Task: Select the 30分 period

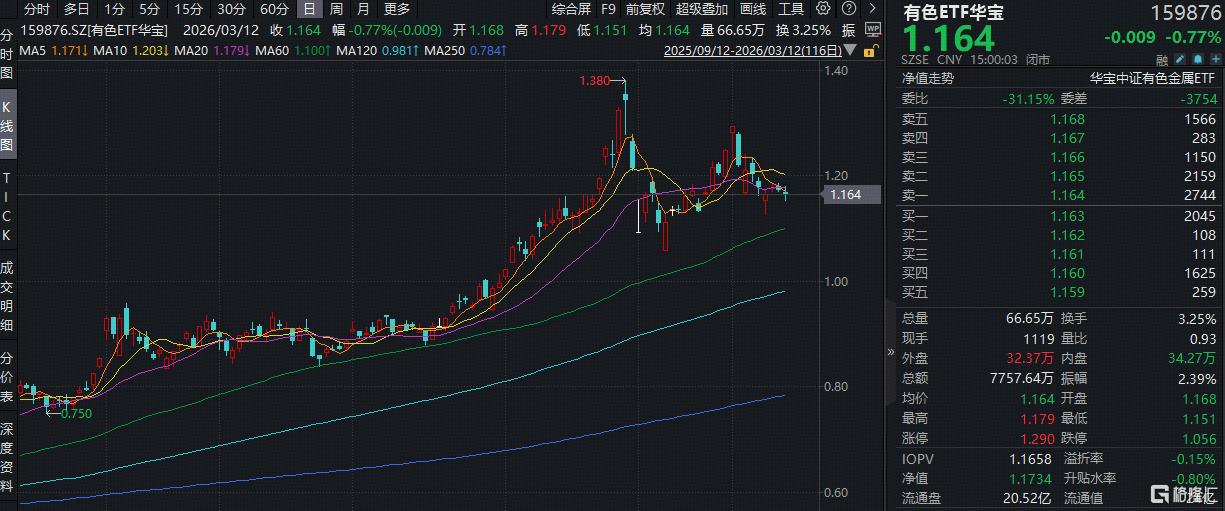Action: [x=231, y=9]
